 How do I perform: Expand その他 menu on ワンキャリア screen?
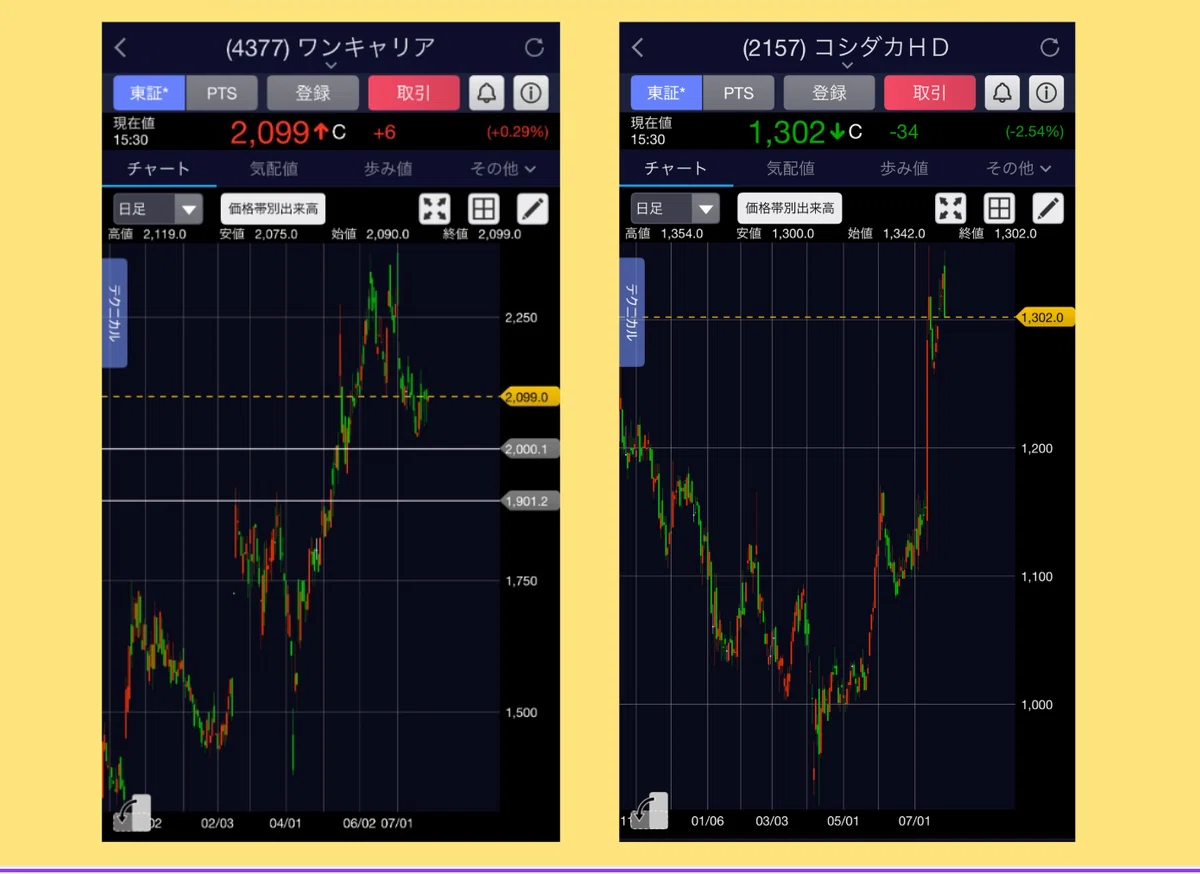(503, 169)
